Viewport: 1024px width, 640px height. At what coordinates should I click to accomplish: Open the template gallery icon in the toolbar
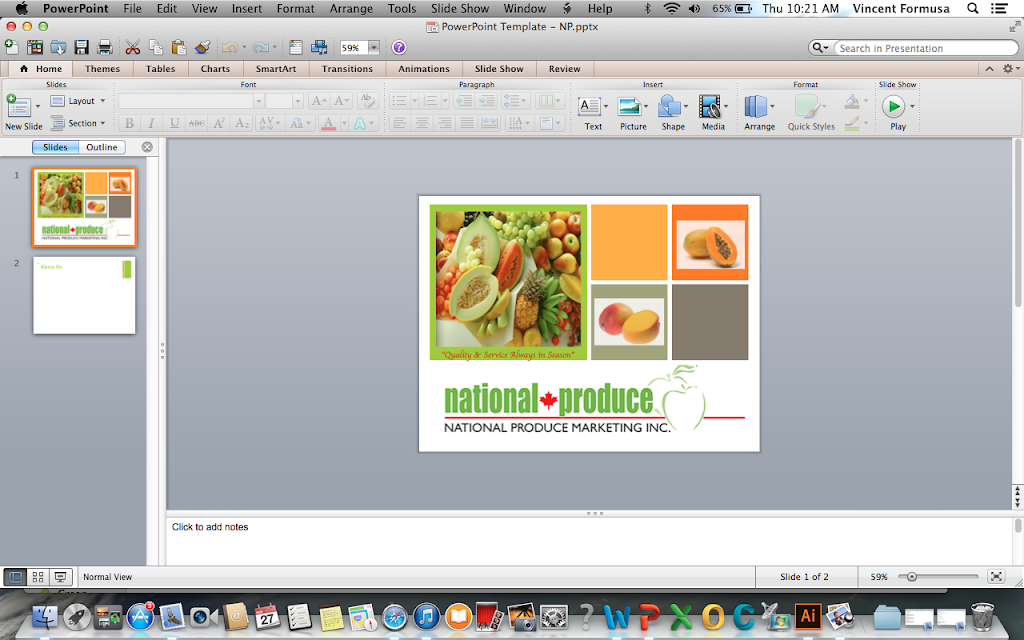pyautogui.click(x=35, y=47)
